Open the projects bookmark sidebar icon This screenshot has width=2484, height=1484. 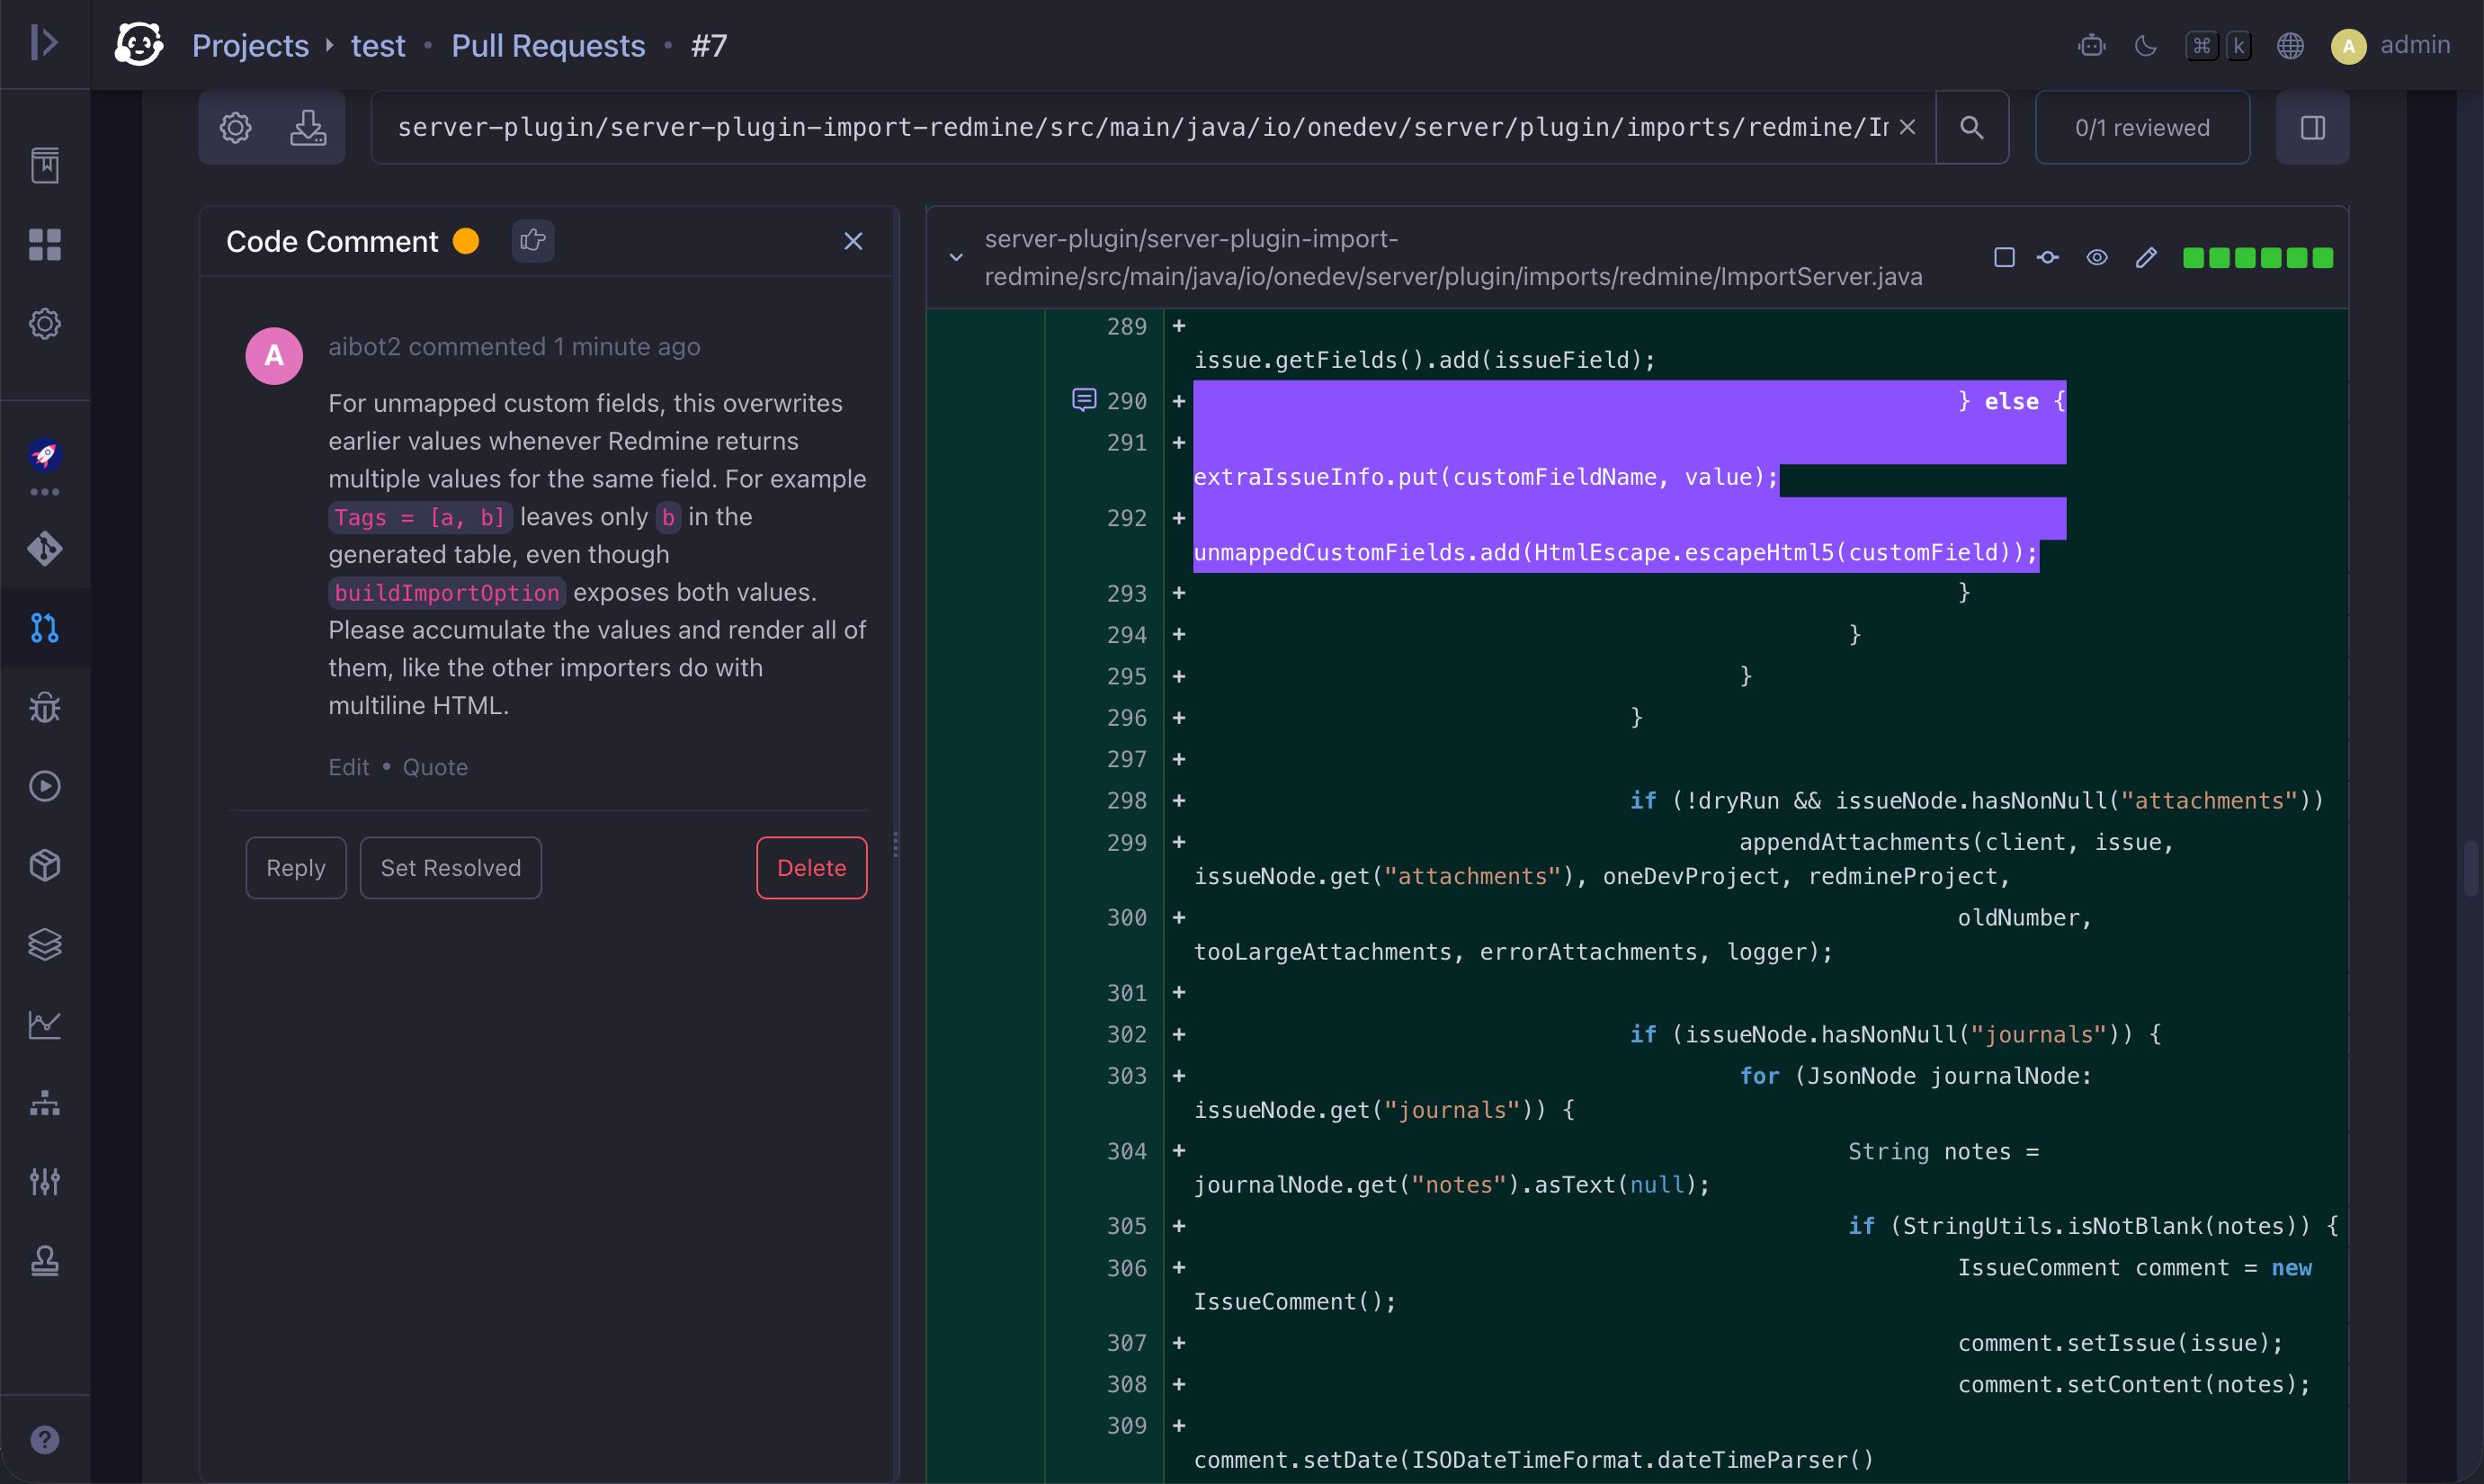pyautogui.click(x=45, y=165)
